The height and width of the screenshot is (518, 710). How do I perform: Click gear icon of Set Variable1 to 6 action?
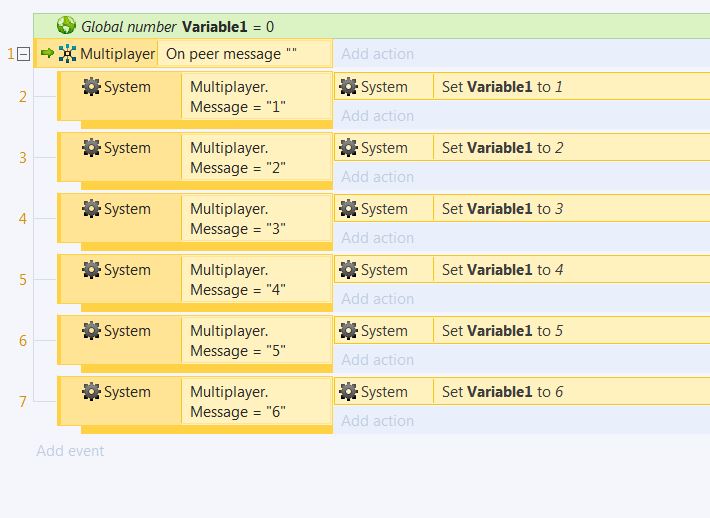point(348,392)
